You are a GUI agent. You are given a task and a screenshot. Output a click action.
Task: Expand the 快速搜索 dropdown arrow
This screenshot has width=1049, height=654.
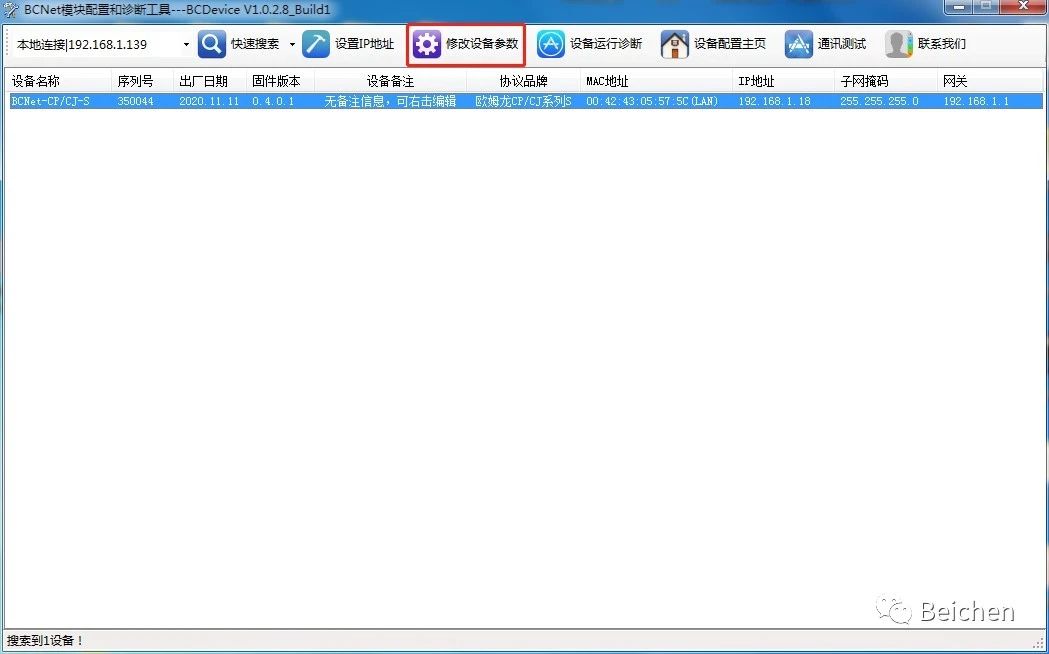pyautogui.click(x=292, y=45)
